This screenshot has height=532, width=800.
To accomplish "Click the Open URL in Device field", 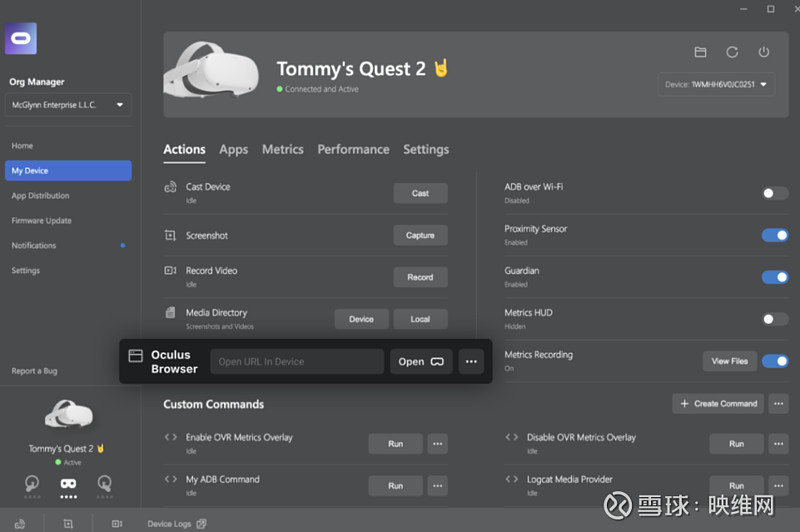I will 297,361.
